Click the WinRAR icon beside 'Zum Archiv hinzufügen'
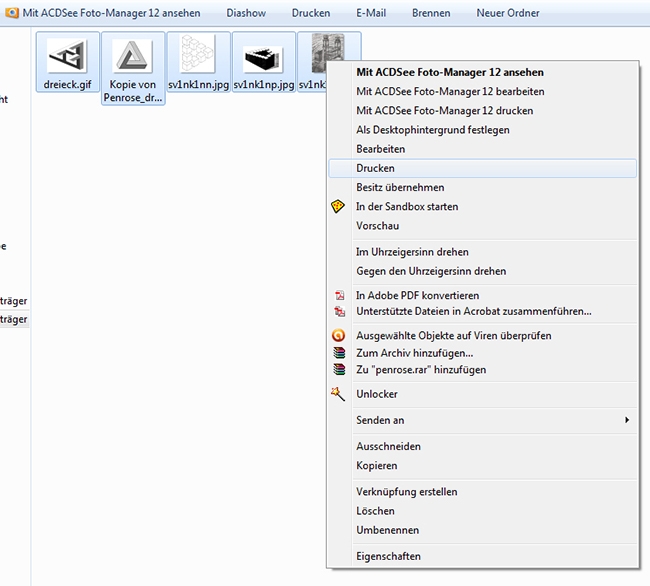Screen dimensions: 650x586 coord(339,353)
